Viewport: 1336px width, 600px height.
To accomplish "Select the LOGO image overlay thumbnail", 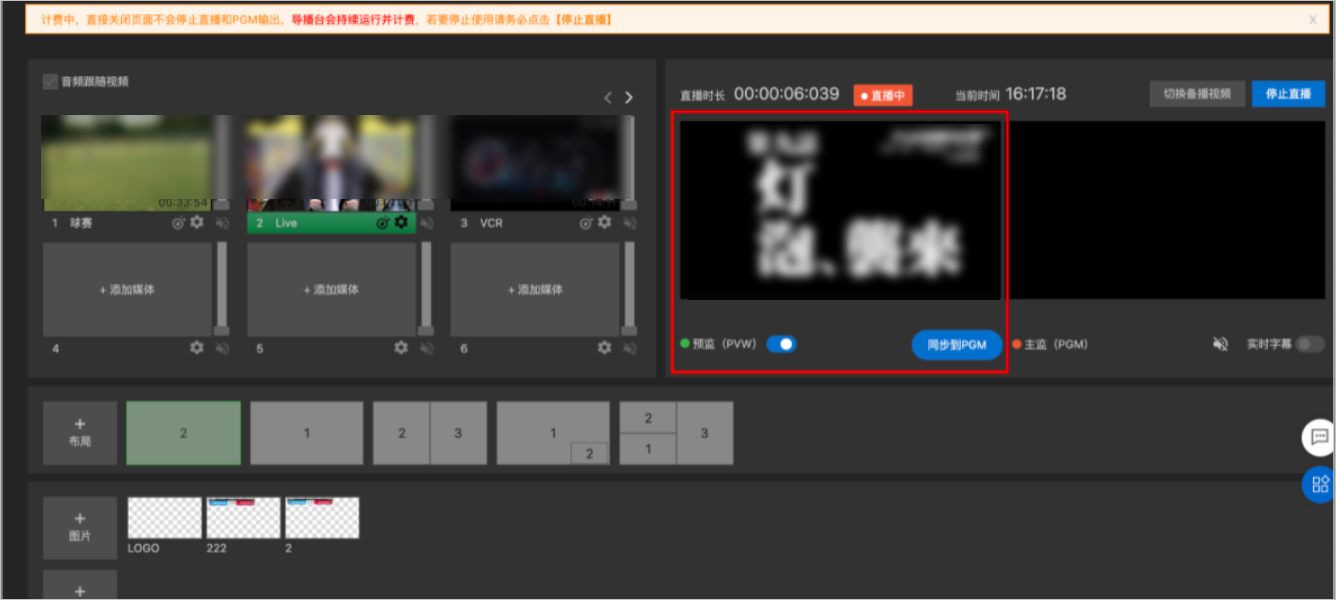I will click(x=164, y=518).
